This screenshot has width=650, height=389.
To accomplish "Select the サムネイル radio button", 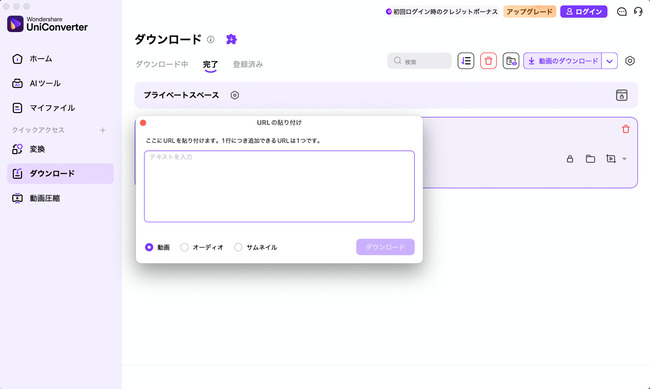I will point(238,247).
